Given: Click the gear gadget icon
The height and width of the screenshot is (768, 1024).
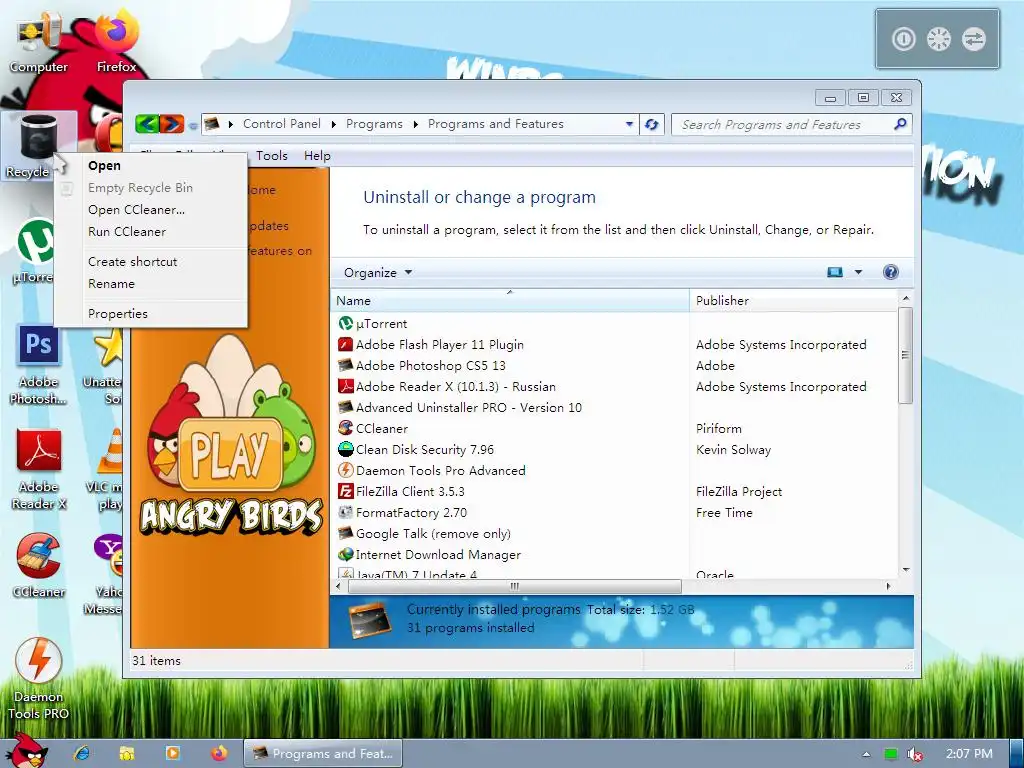Looking at the screenshot, I should tap(938, 39).
